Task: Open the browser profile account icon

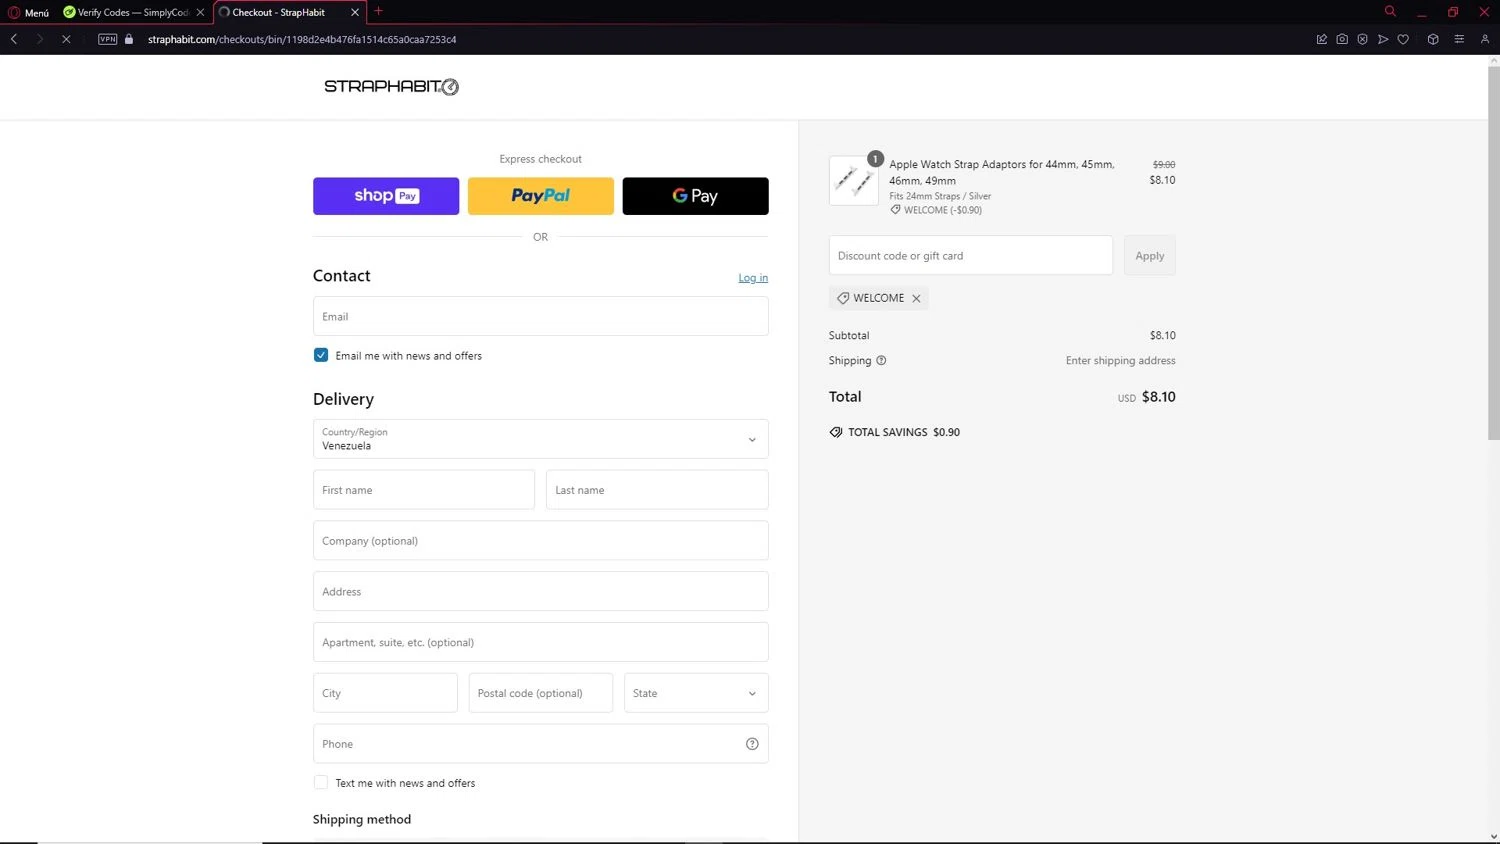Action: pyautogui.click(x=1485, y=39)
